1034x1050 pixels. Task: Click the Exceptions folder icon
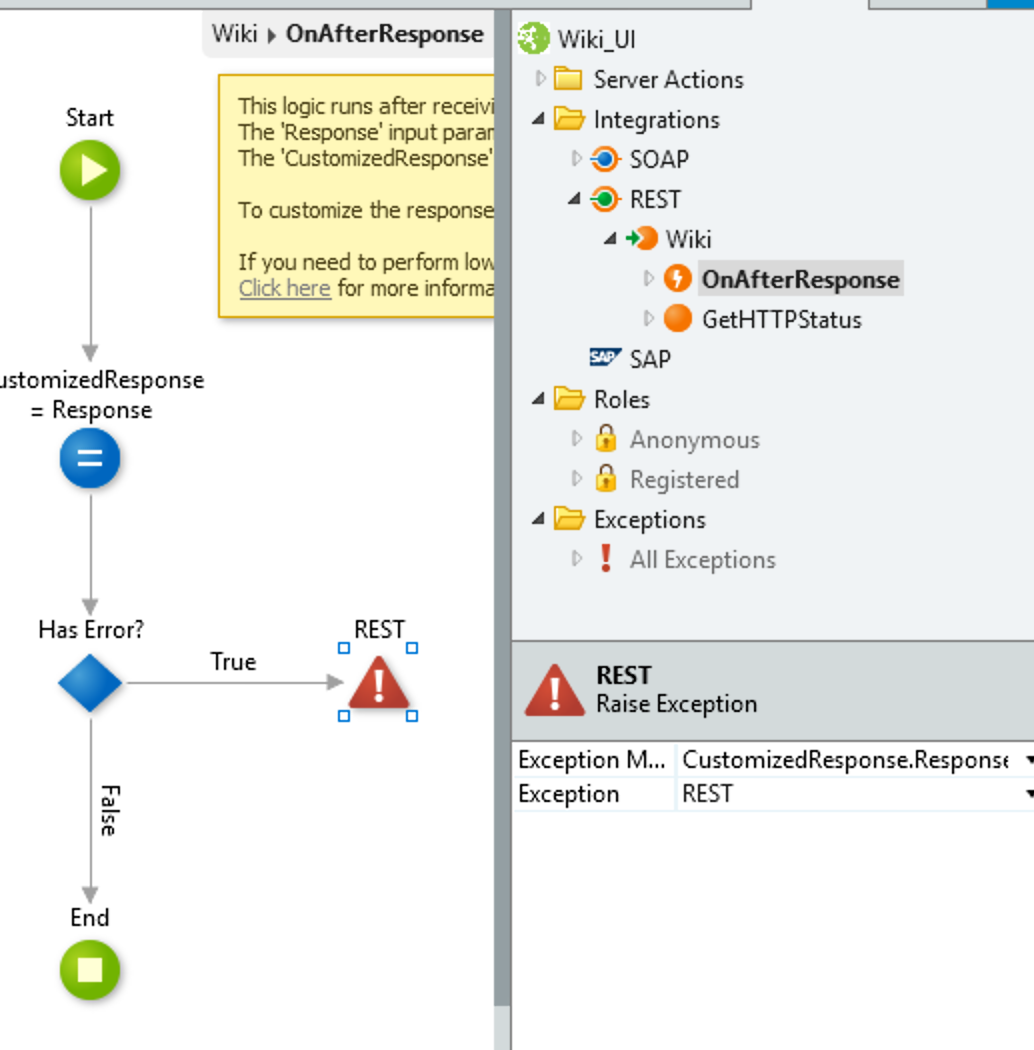tap(569, 518)
